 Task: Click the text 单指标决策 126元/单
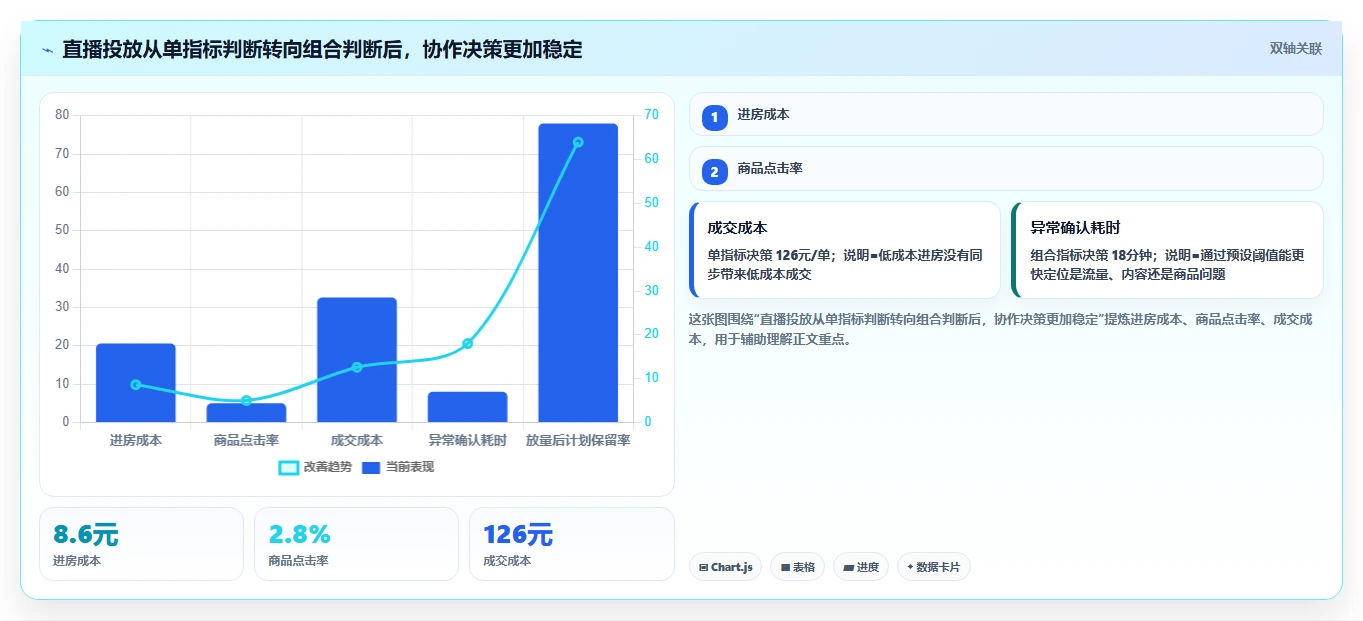click(x=771, y=255)
